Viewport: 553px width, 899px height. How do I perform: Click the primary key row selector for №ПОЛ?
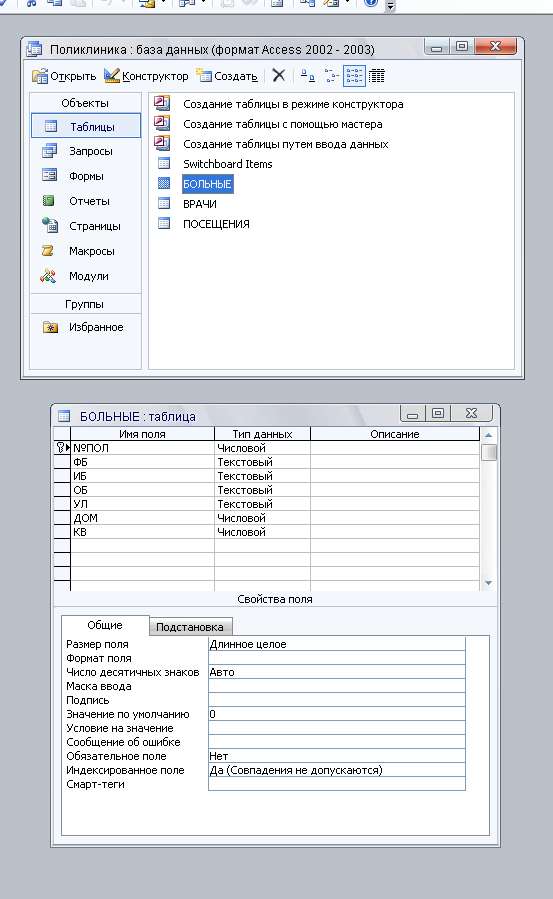click(x=62, y=448)
